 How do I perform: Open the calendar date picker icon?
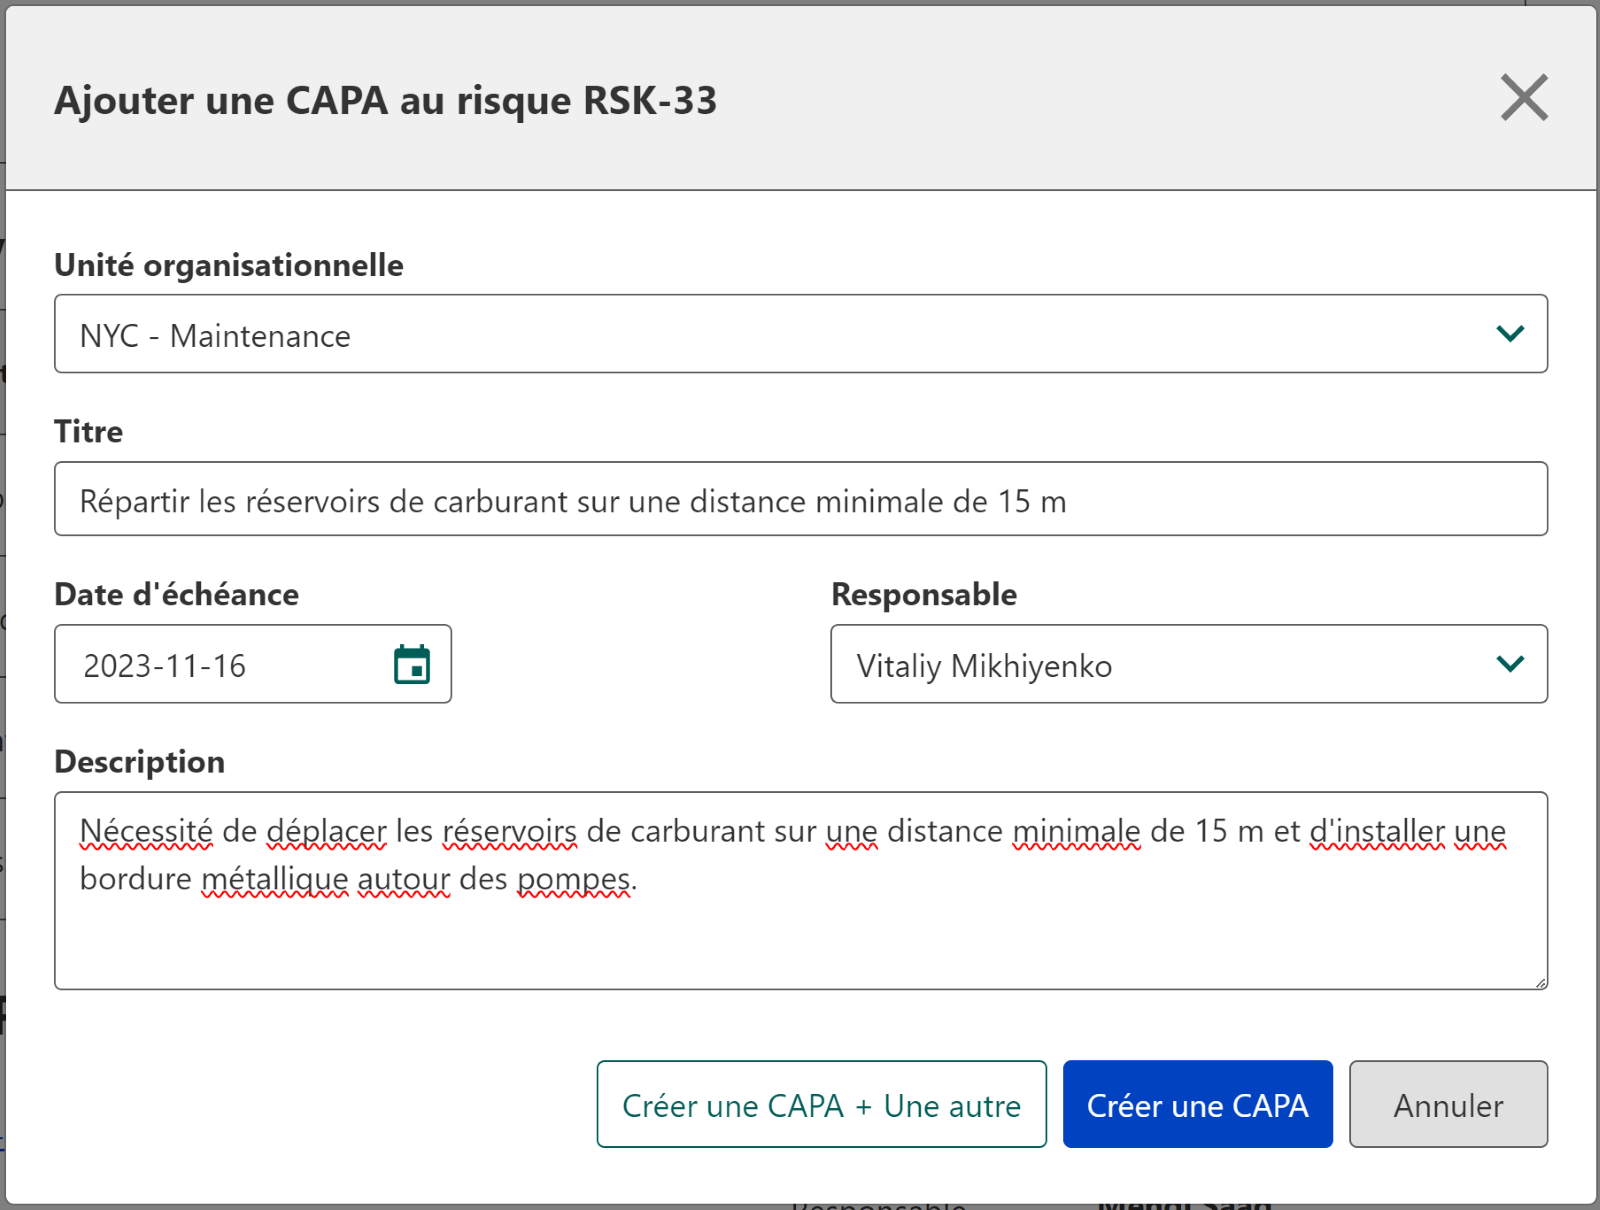(412, 665)
